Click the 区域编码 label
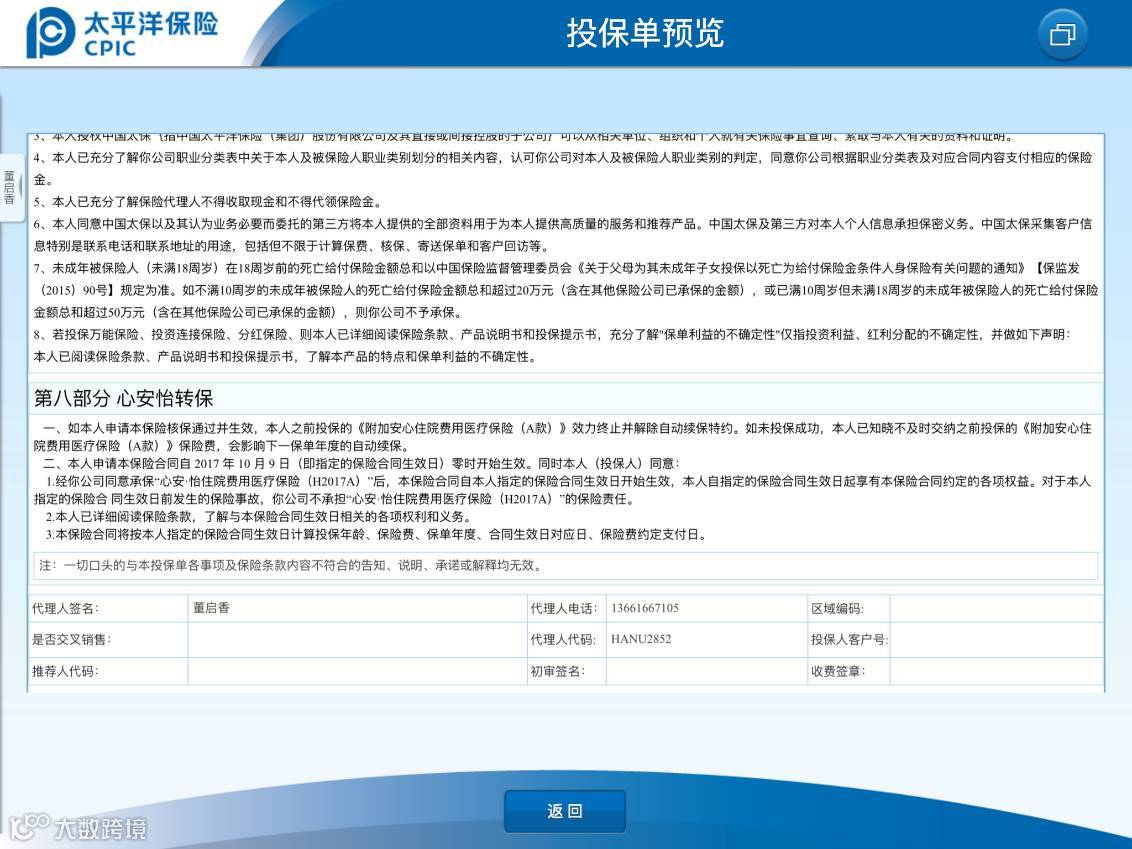The height and width of the screenshot is (849, 1132). 837,609
